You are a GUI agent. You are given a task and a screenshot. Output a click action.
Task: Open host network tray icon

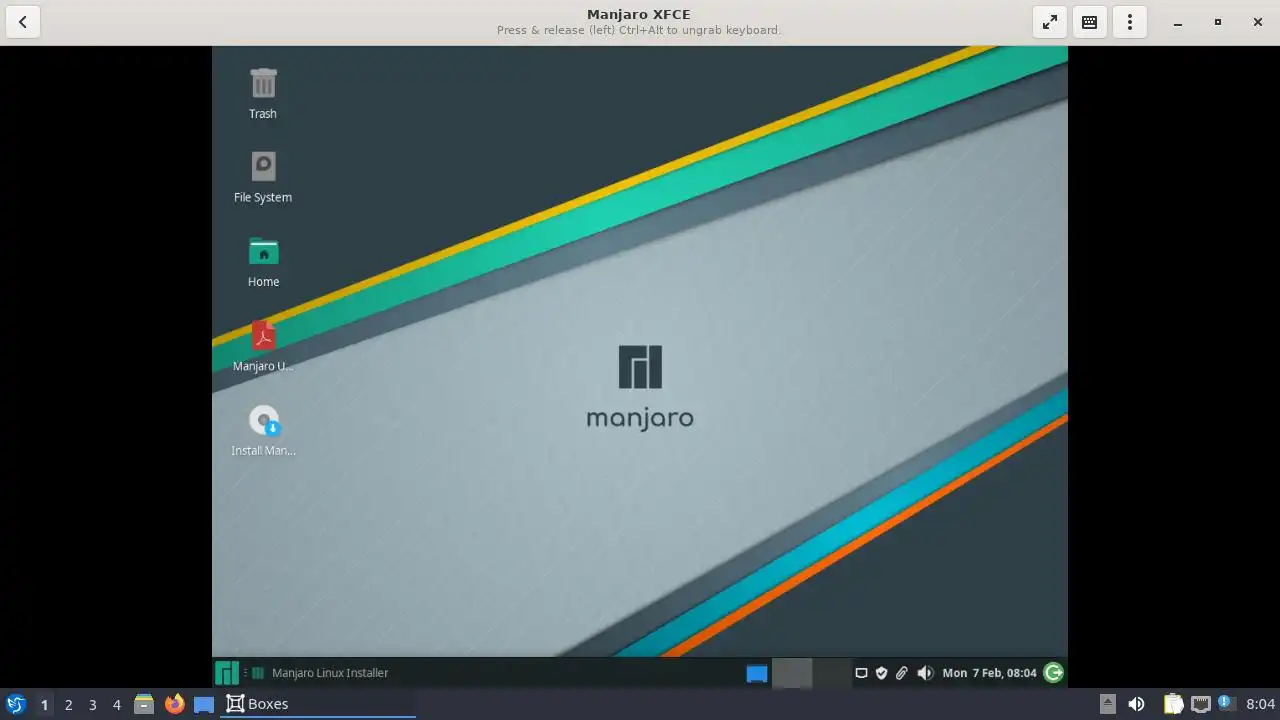click(x=1201, y=704)
